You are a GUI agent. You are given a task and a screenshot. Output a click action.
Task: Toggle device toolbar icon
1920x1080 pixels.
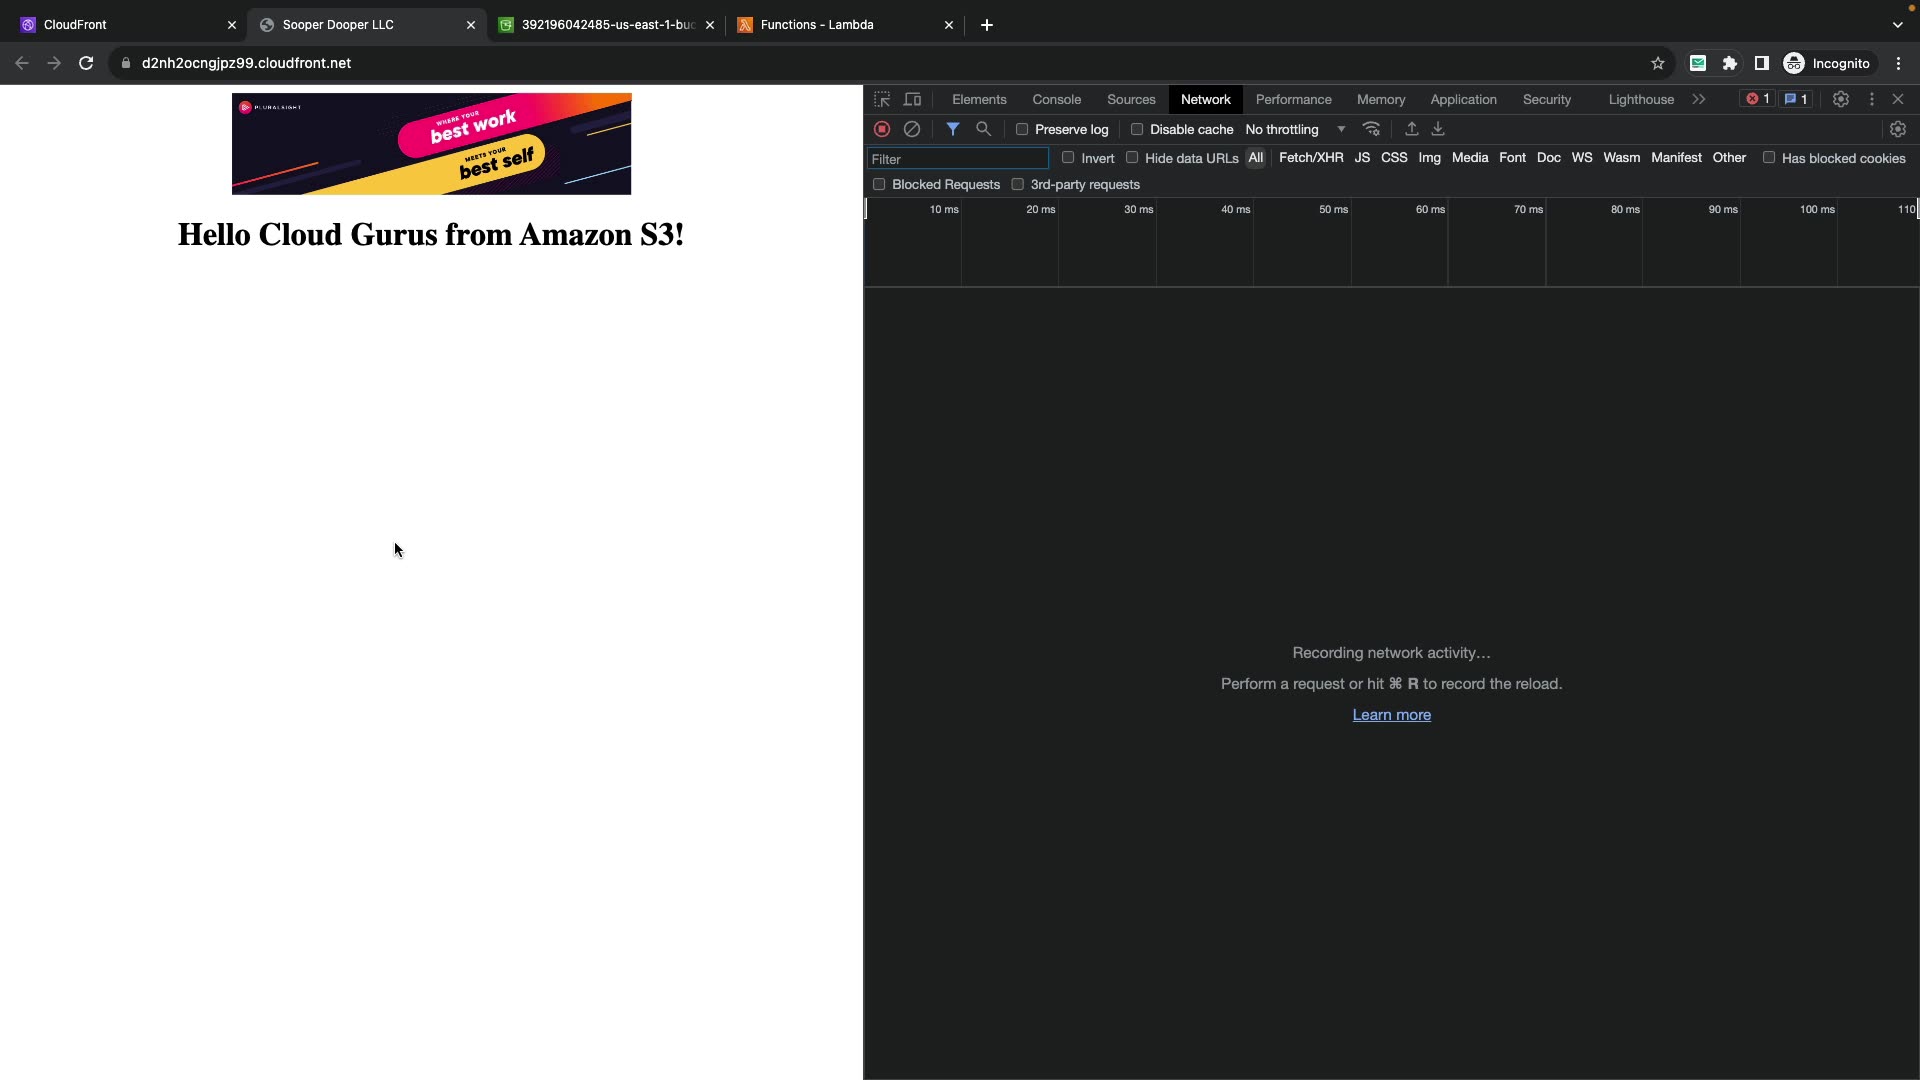912,99
